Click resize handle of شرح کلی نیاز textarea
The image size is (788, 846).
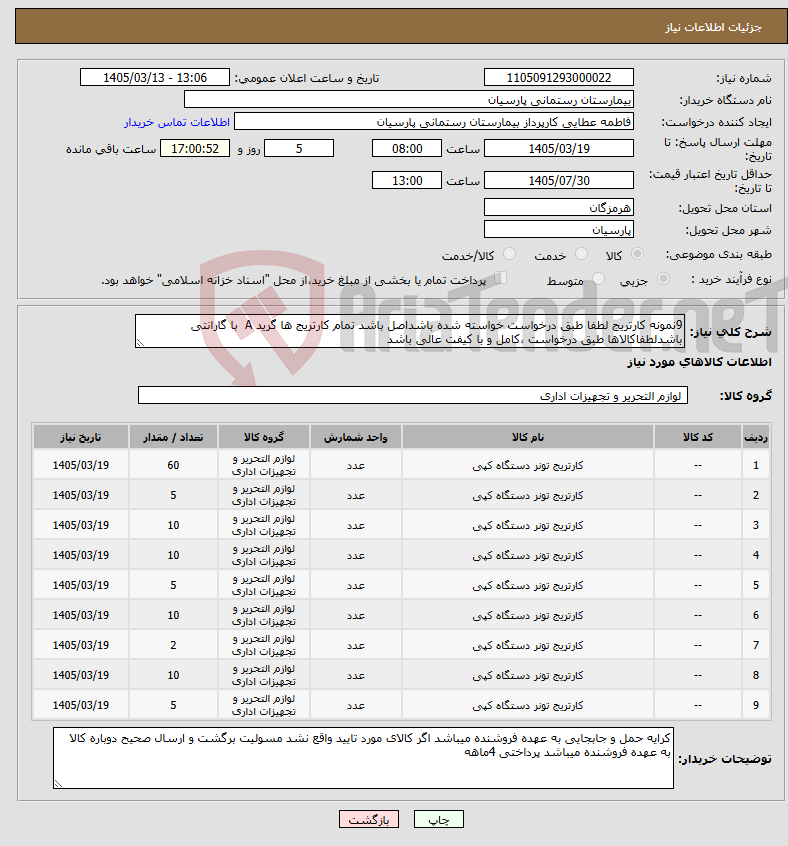point(140,343)
